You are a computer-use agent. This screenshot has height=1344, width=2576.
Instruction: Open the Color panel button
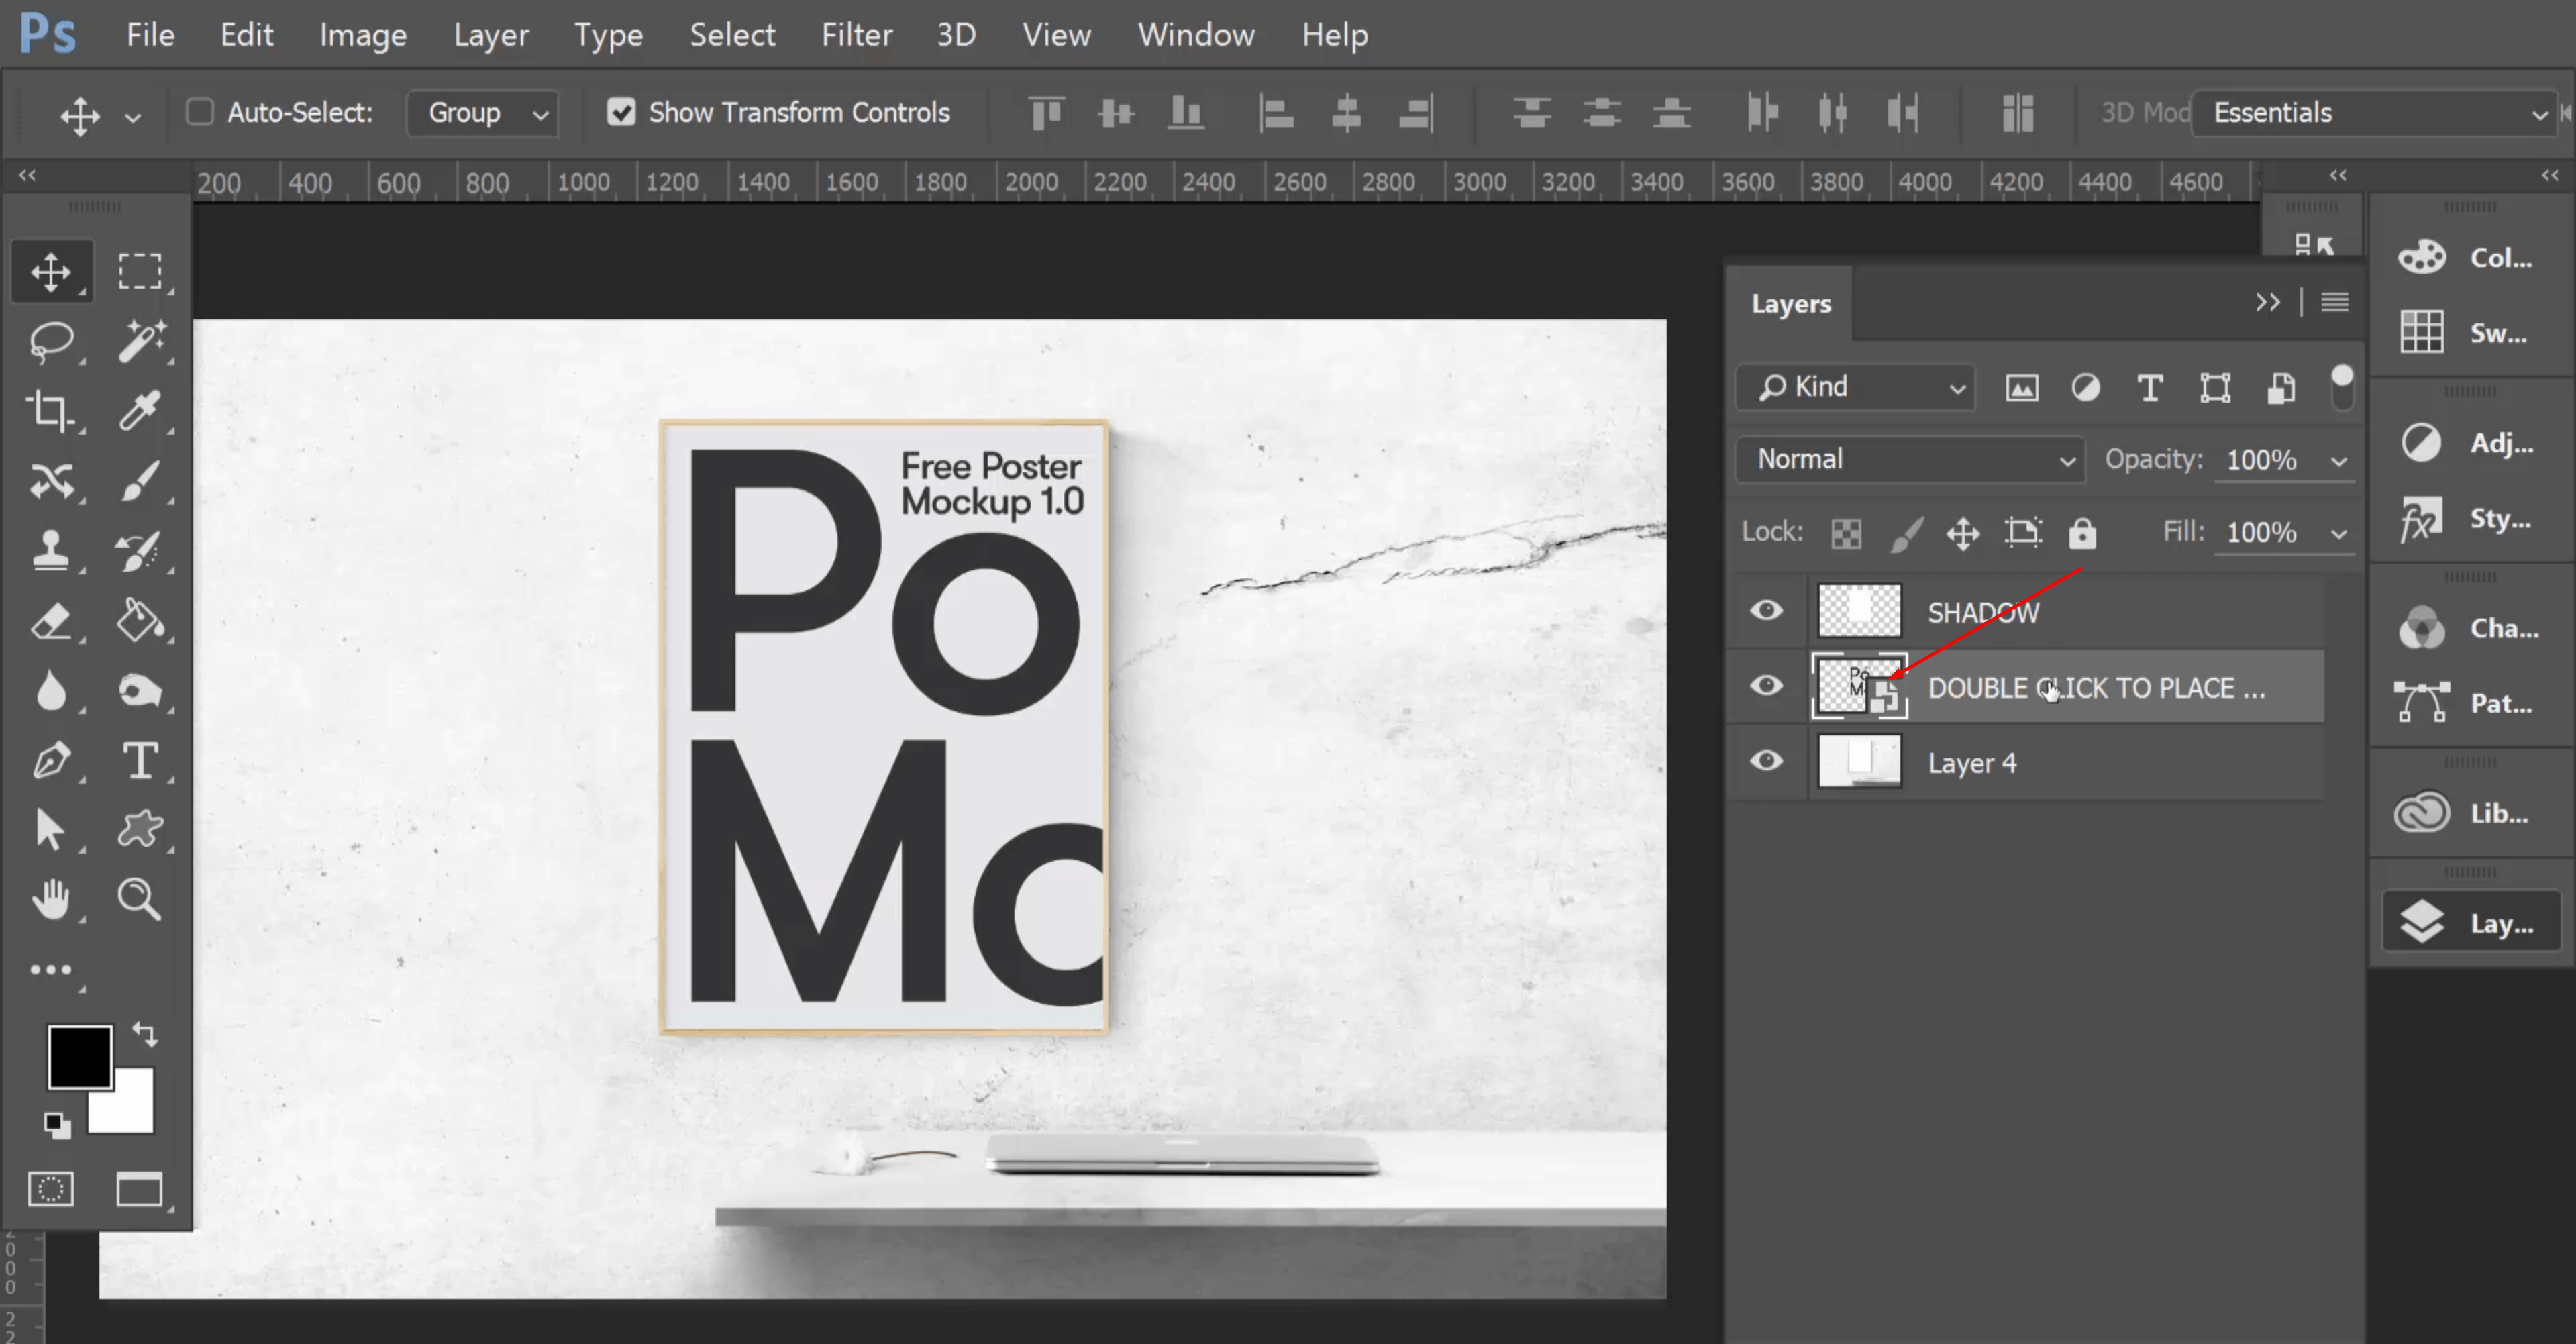2466,257
